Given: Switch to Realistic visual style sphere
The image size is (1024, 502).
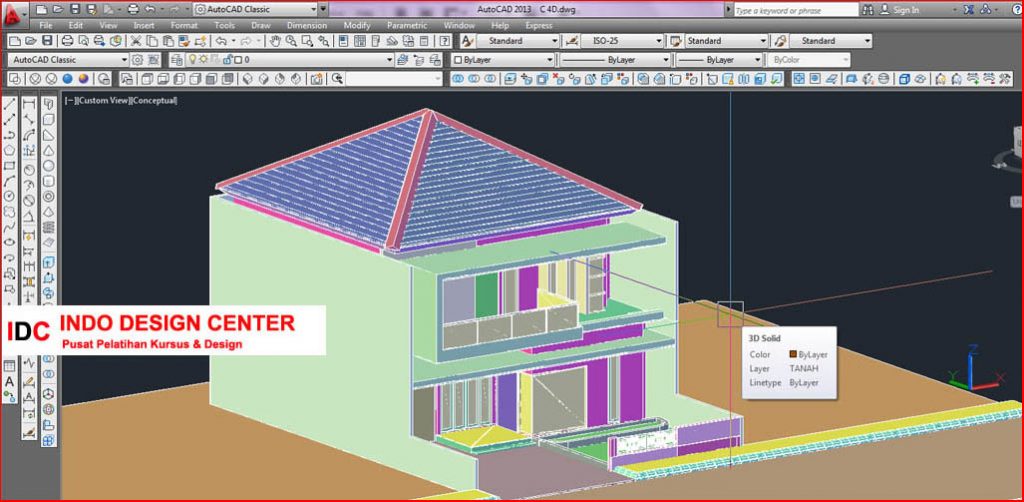Looking at the screenshot, I should [67, 79].
